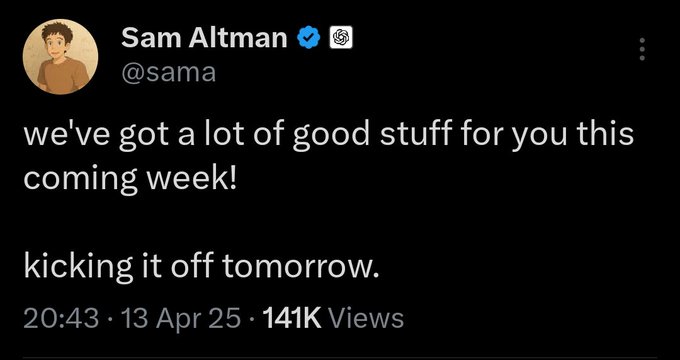This screenshot has height=360, width=680.
Task: Click the word 'tomorrow' in the tweet
Action: coord(298,268)
